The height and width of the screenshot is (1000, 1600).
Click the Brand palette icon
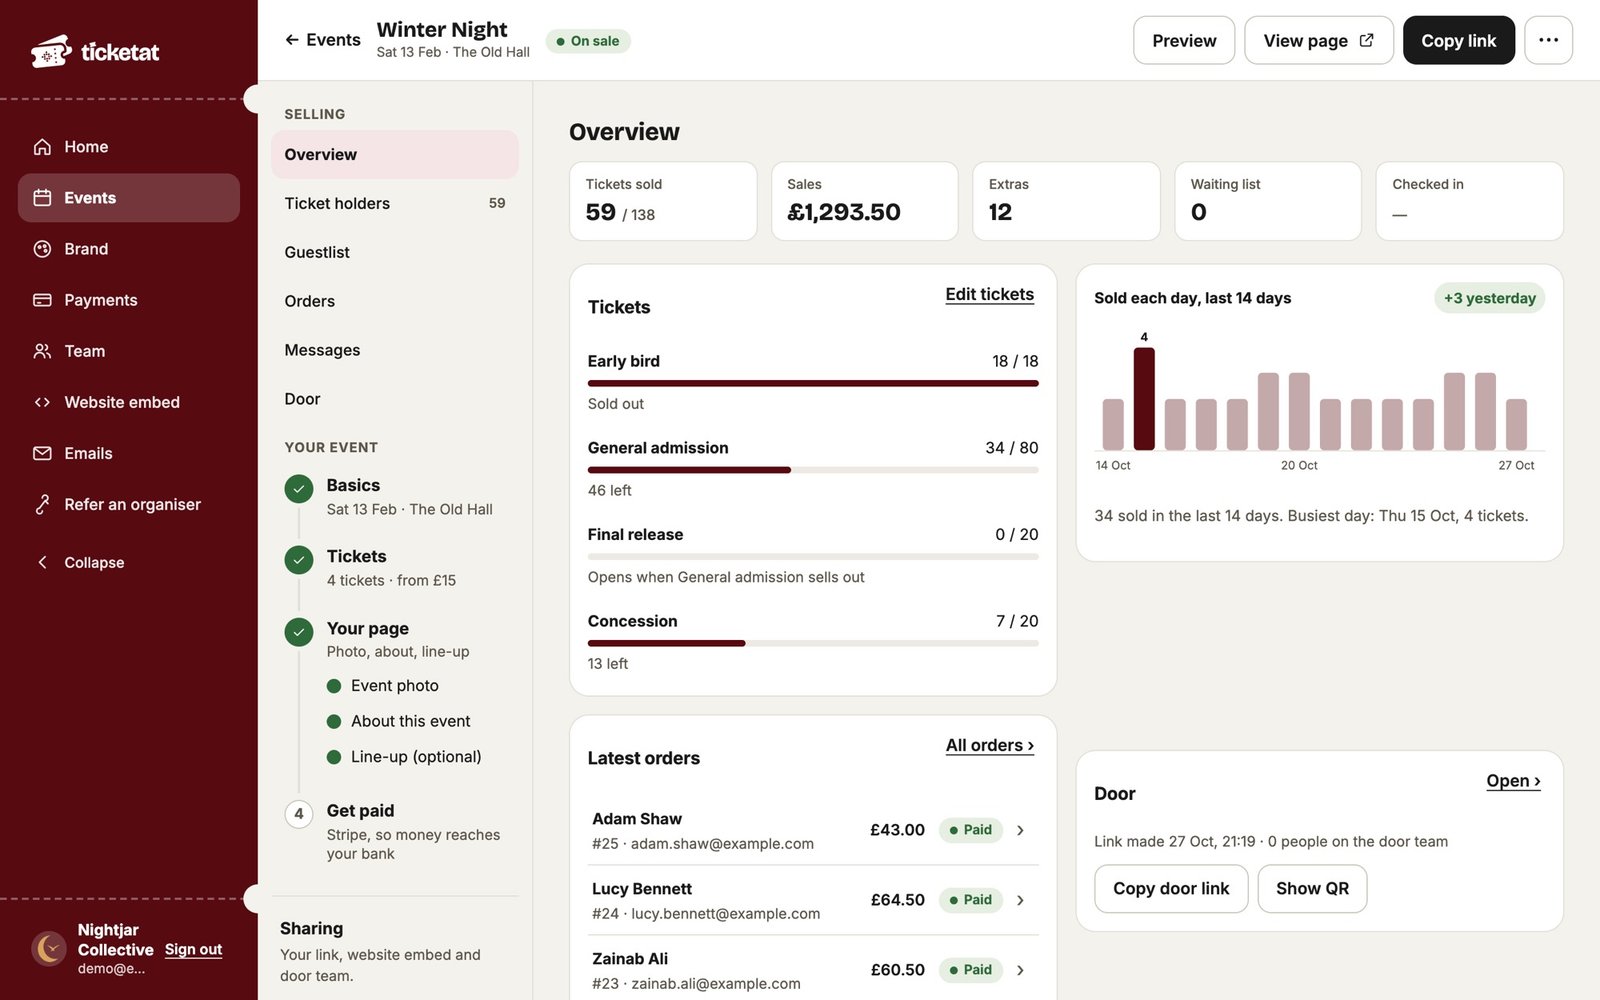(x=42, y=249)
